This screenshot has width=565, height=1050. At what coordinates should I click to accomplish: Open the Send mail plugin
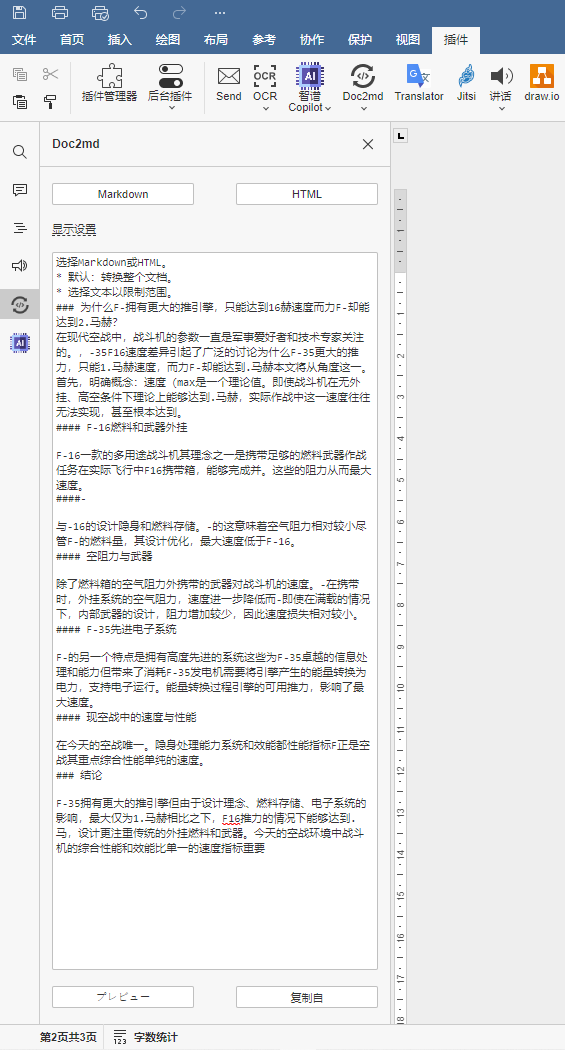click(x=229, y=82)
